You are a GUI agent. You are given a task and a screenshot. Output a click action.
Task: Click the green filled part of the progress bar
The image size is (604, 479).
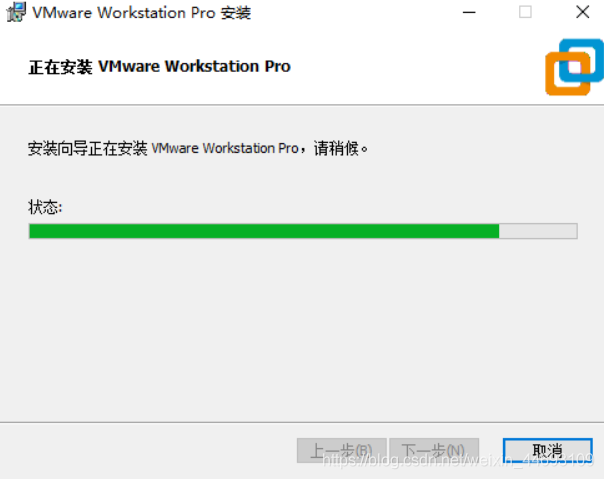tap(264, 231)
